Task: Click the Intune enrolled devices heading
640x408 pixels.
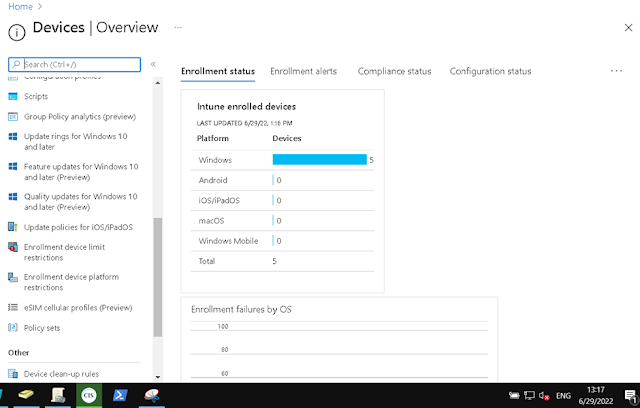Action: [x=247, y=106]
